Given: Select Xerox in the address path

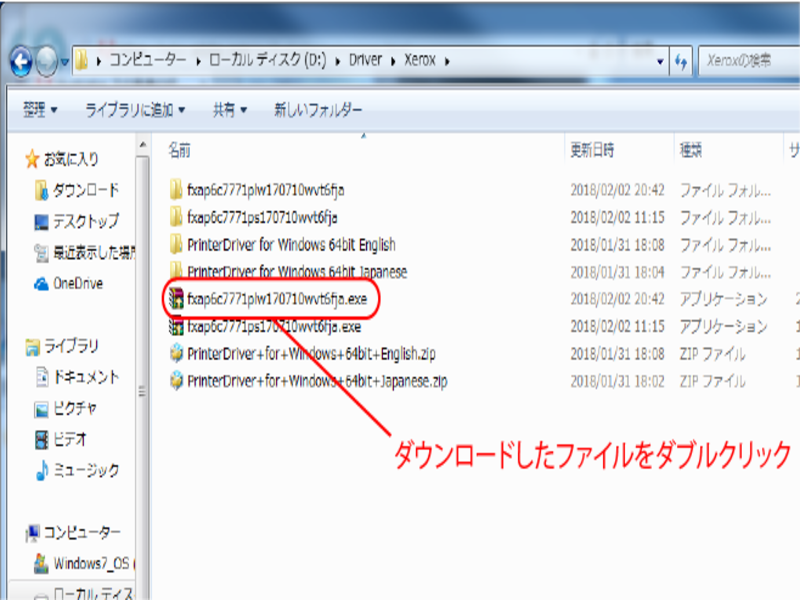Looking at the screenshot, I should [x=420, y=60].
